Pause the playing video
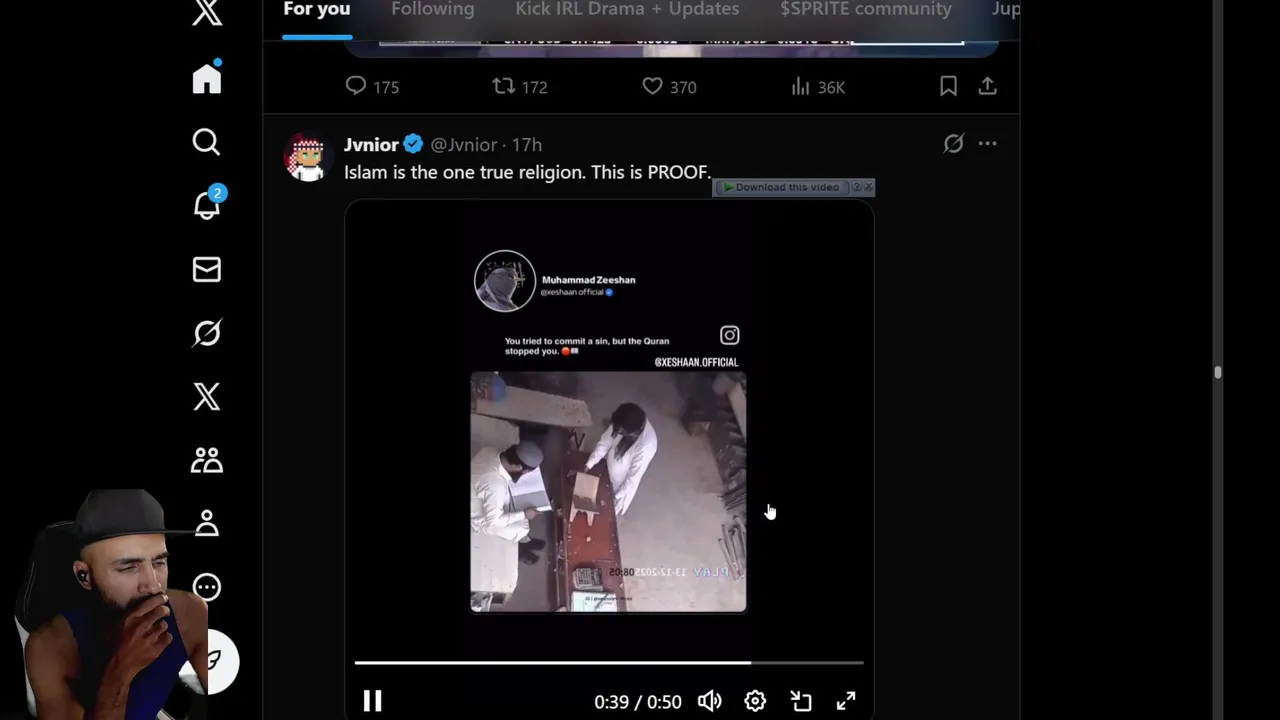The width and height of the screenshot is (1280, 720). (372, 701)
